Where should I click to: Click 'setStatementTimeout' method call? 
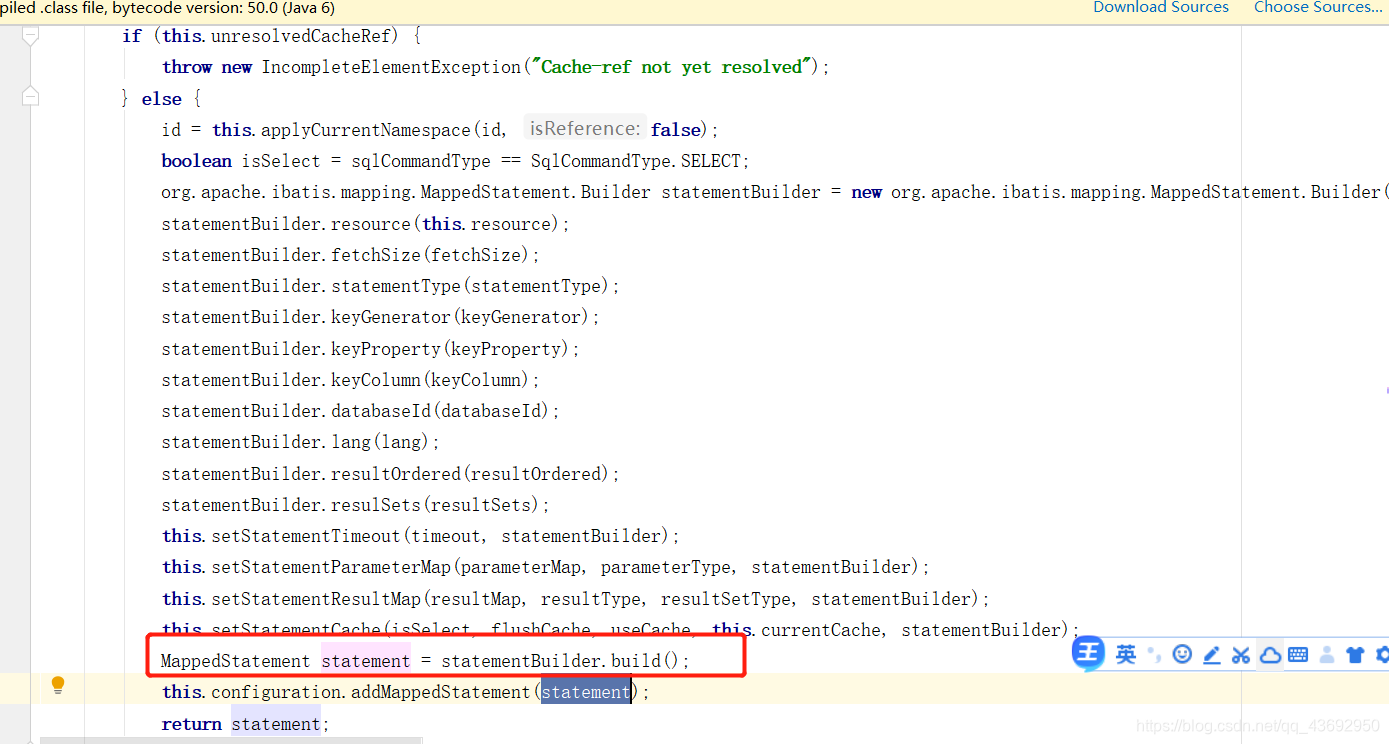pyautogui.click(x=306, y=536)
